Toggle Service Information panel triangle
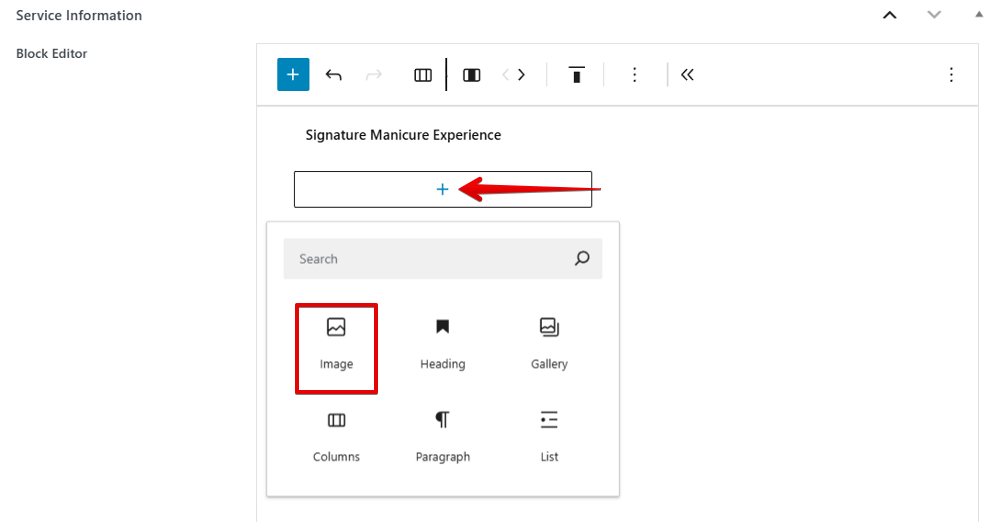Screen dimensions: 1000x522 [978, 15]
